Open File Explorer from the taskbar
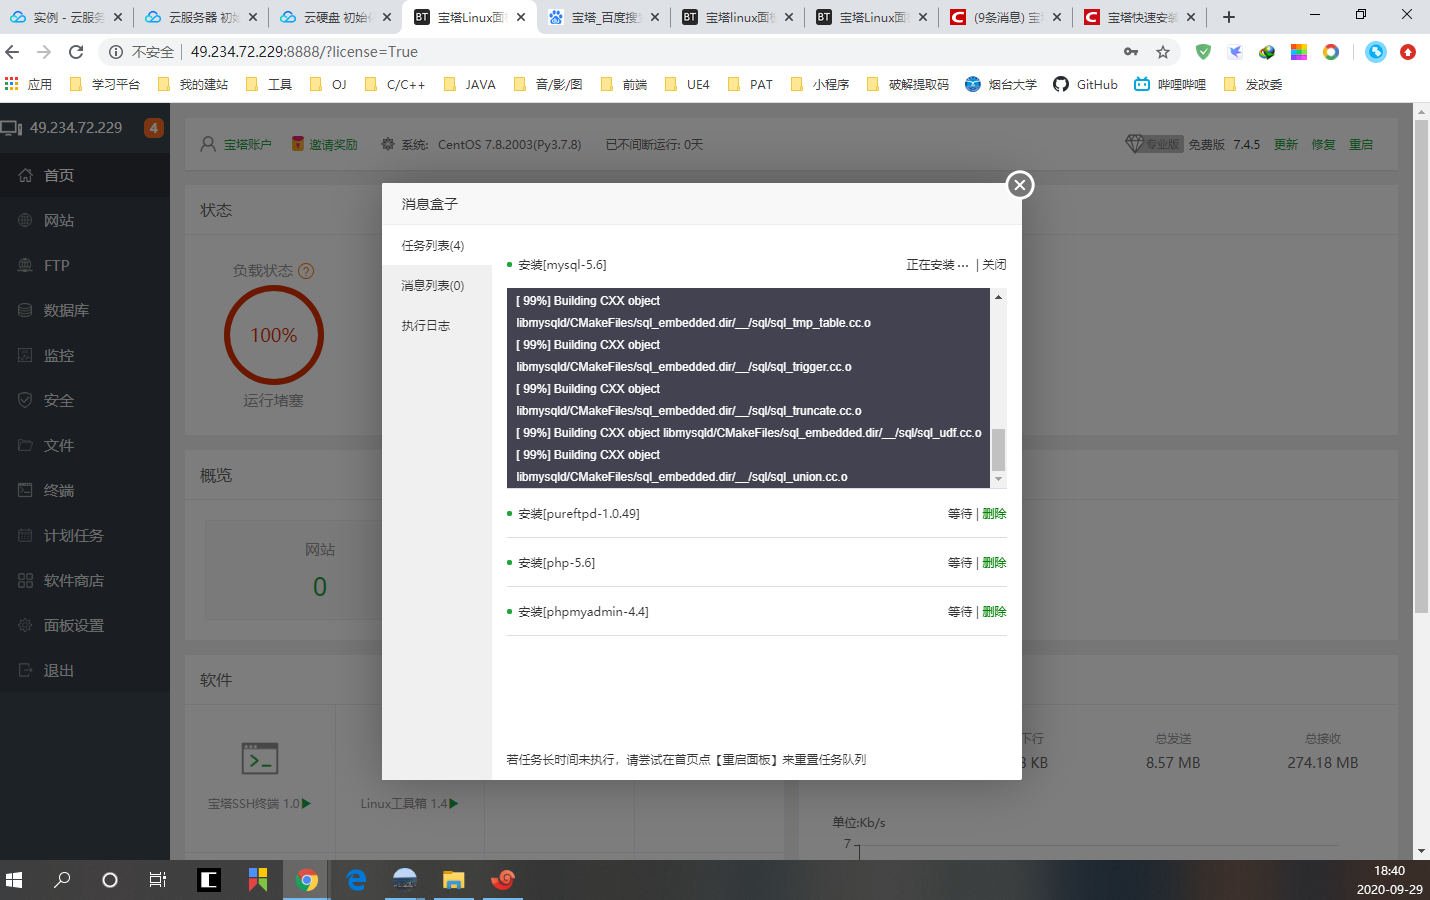The height and width of the screenshot is (900, 1430). click(454, 880)
